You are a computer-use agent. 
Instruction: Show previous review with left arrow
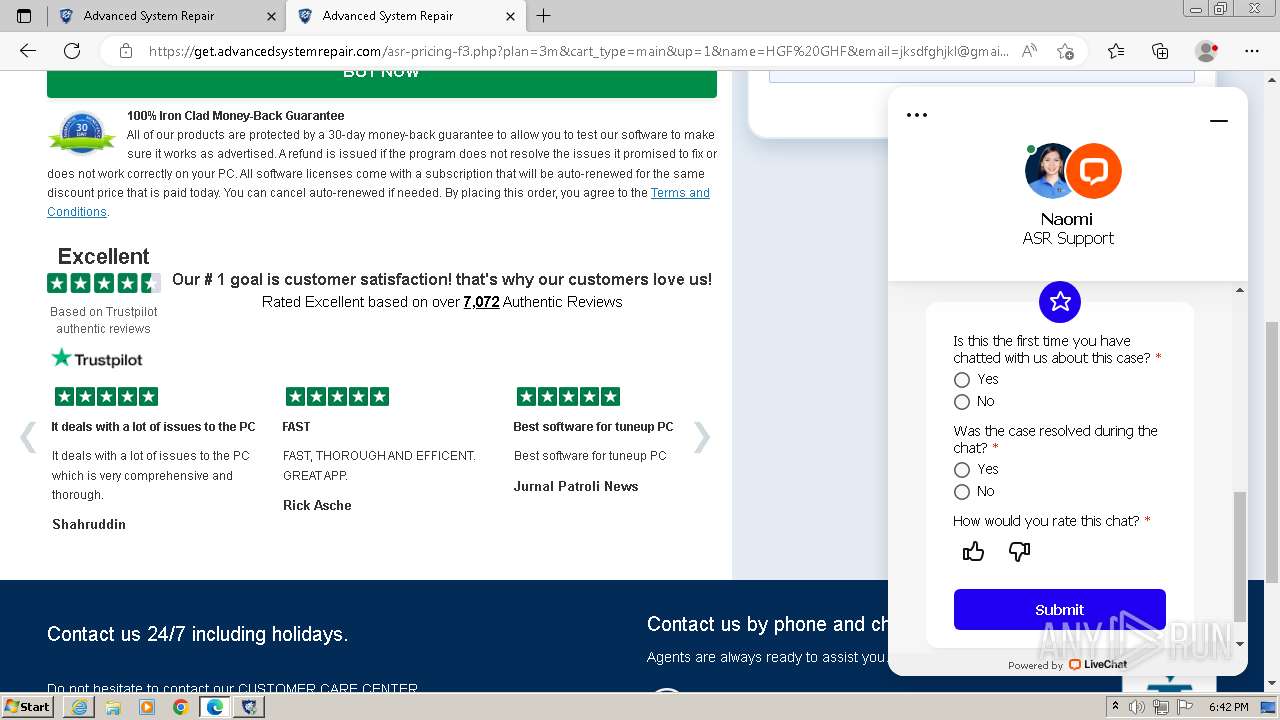pyautogui.click(x=28, y=437)
